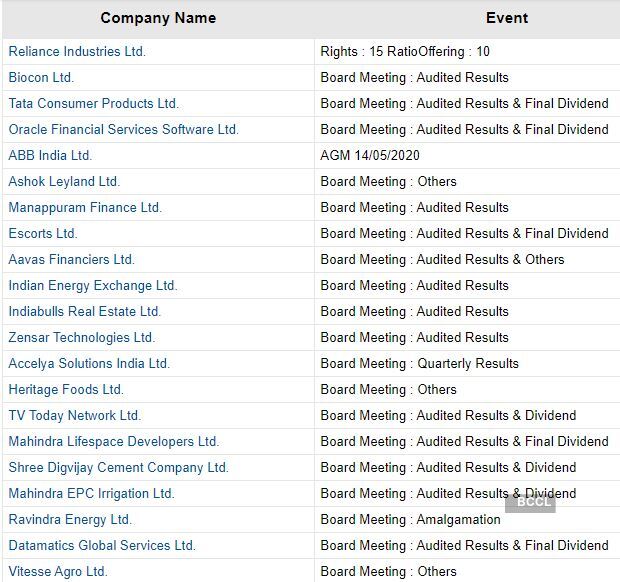Click the Event column header

[506, 18]
